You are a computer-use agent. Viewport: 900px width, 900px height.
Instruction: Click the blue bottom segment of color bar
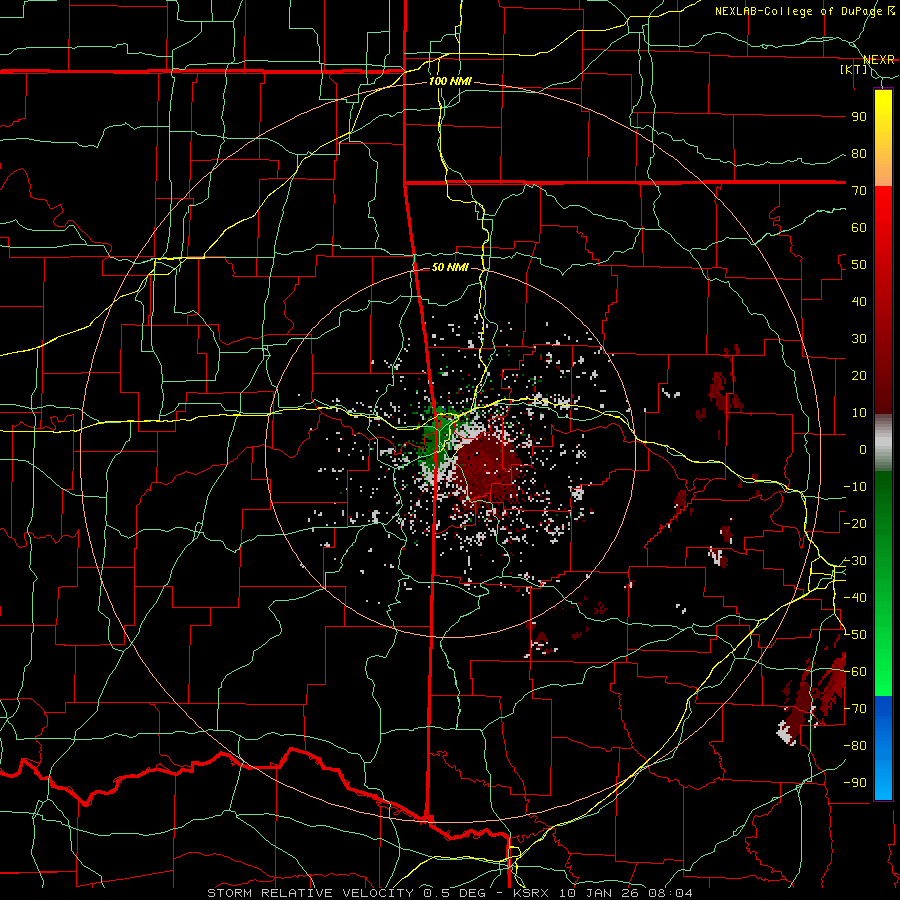pyautogui.click(x=883, y=748)
